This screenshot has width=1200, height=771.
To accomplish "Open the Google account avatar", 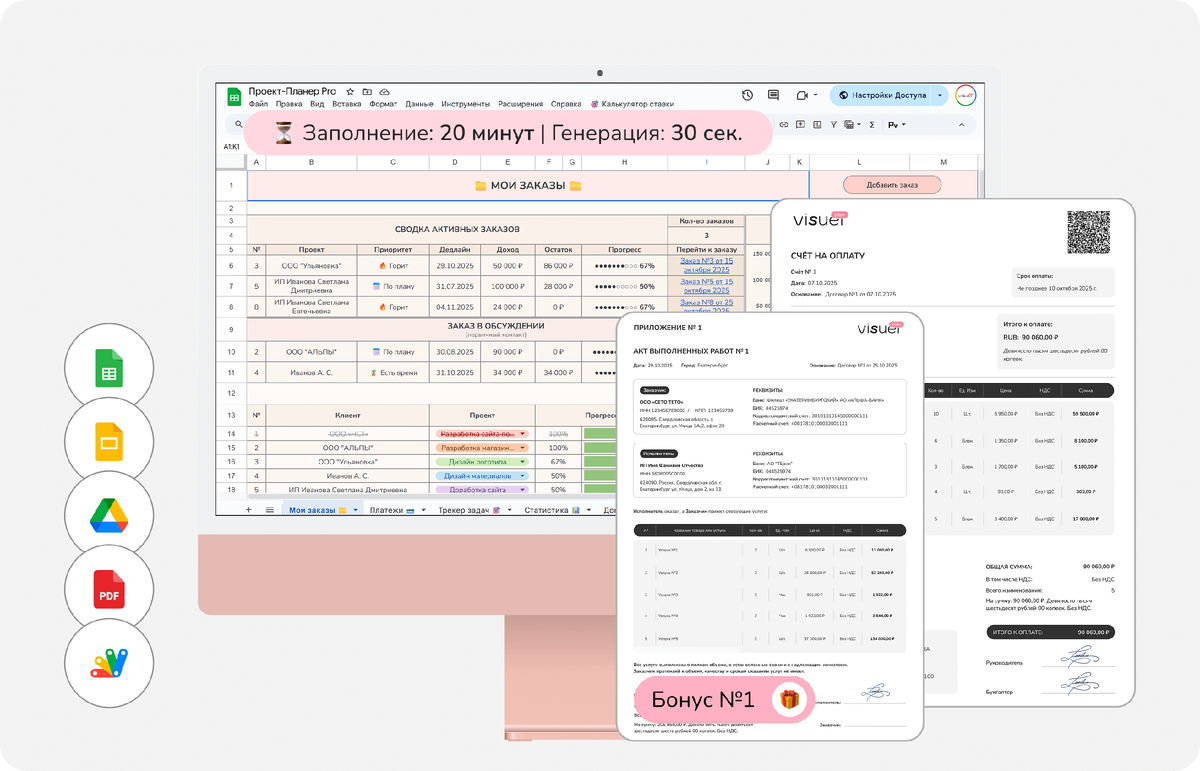I will pos(966,96).
